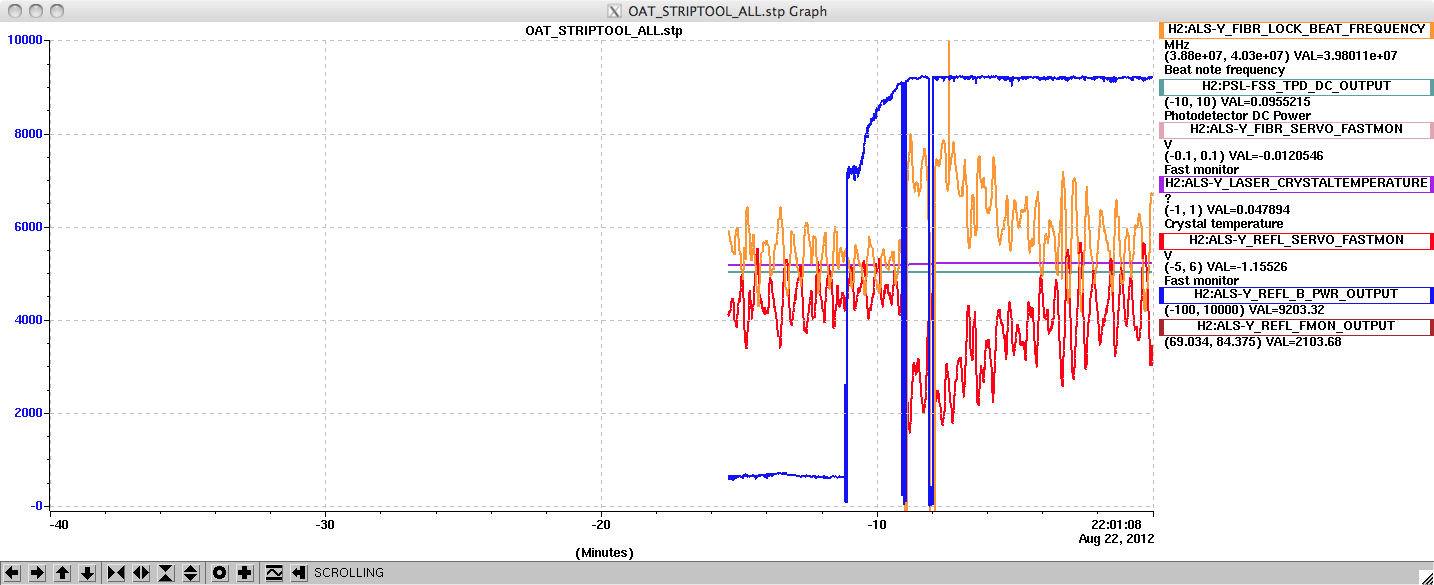
Task: Click the Photodetector DC Power description
Action: [x=1237, y=116]
